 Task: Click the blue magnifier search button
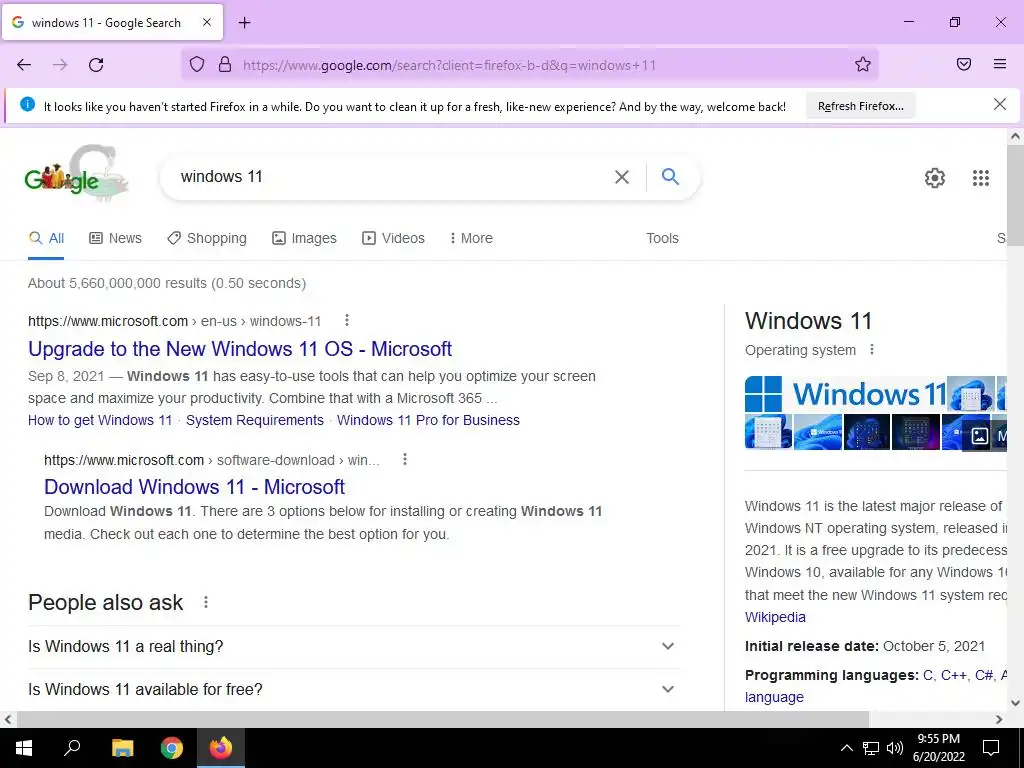670,176
